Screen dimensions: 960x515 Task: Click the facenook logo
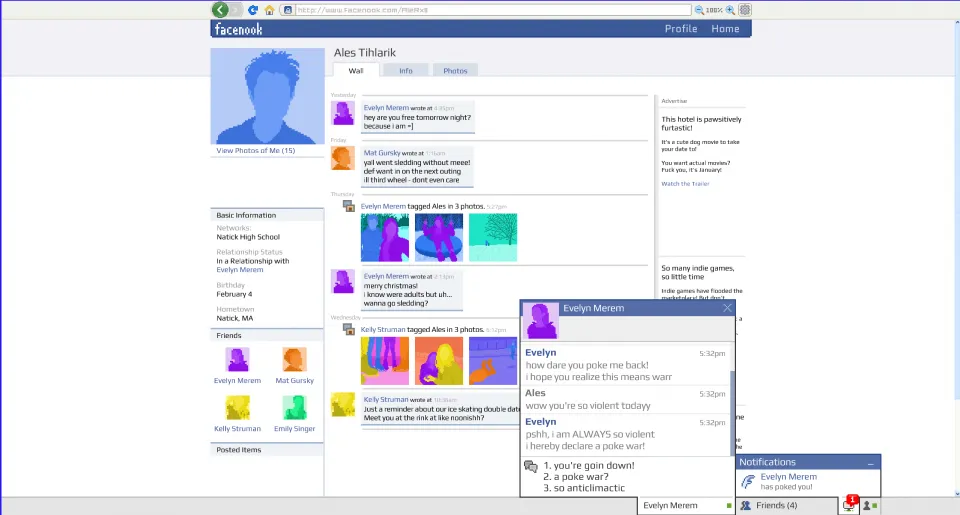click(x=239, y=29)
